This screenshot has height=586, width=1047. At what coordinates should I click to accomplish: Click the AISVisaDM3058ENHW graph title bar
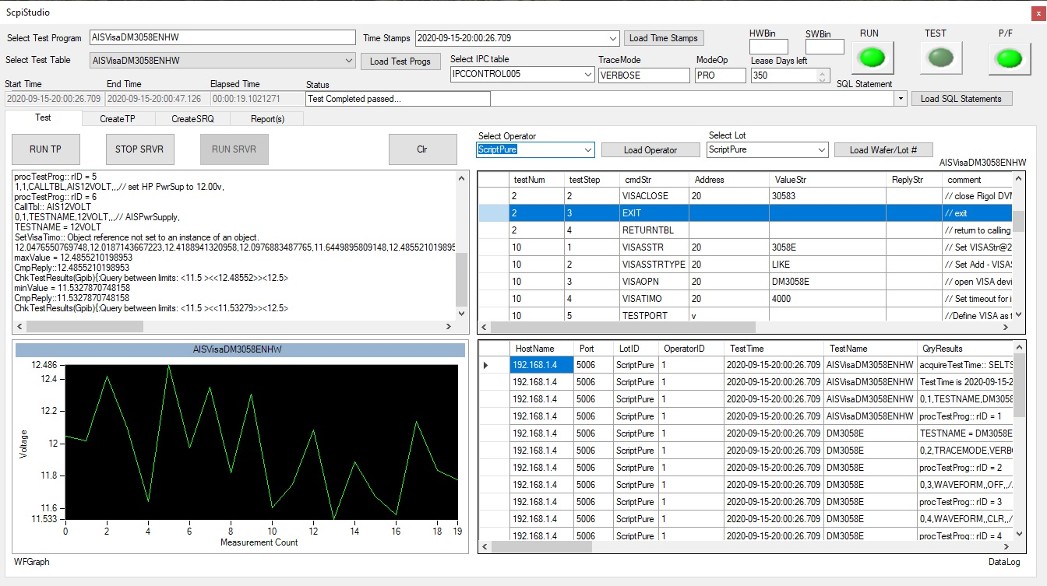click(240, 349)
